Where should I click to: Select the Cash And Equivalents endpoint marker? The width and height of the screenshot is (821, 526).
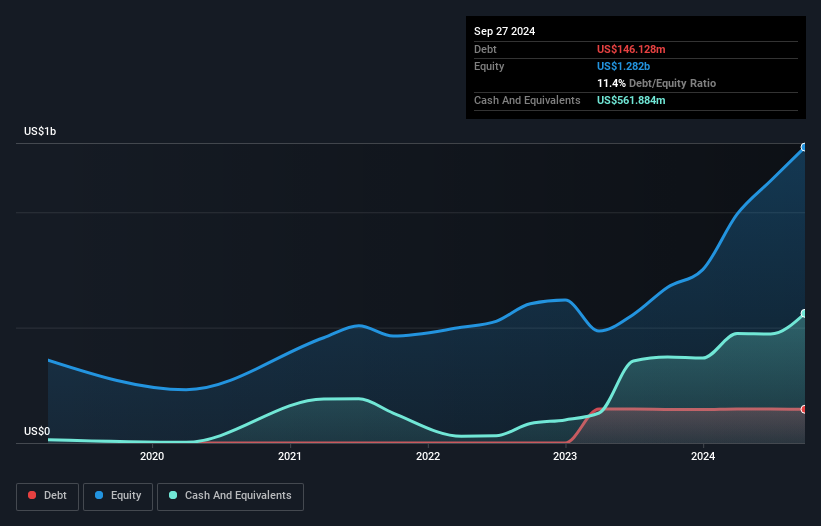(x=804, y=314)
